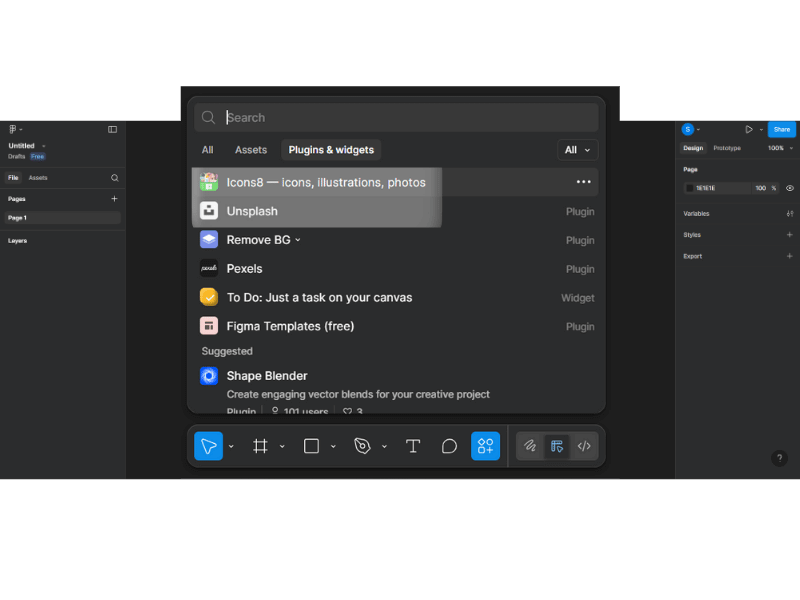The width and height of the screenshot is (800, 600).
Task: Click the Free plan badge
Action: 37,157
